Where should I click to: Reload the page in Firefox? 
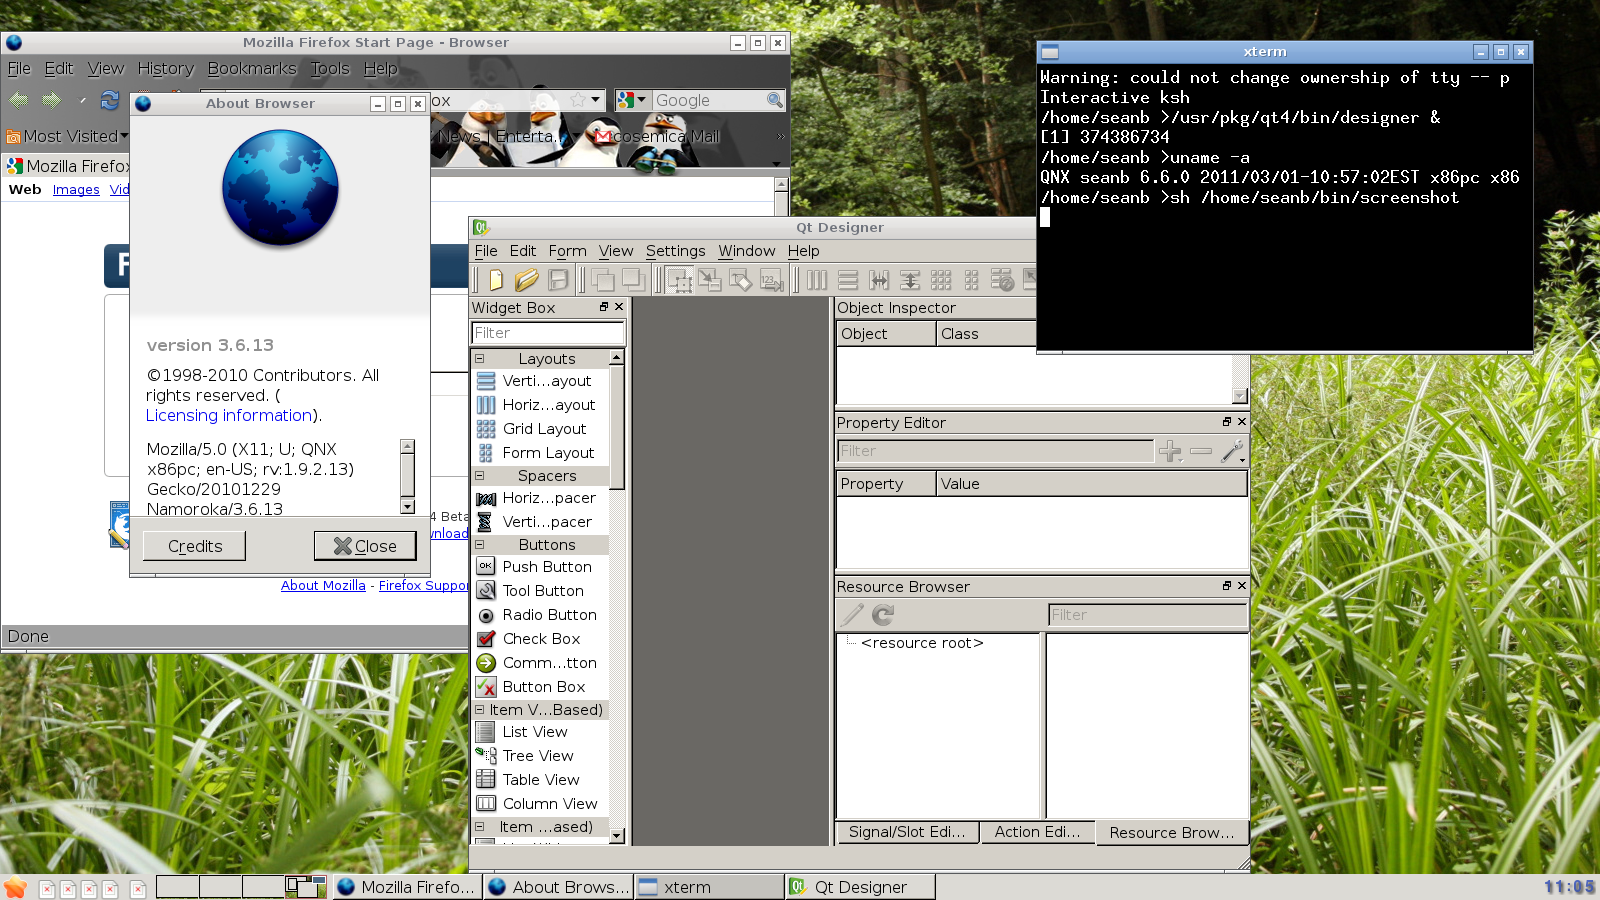point(110,100)
